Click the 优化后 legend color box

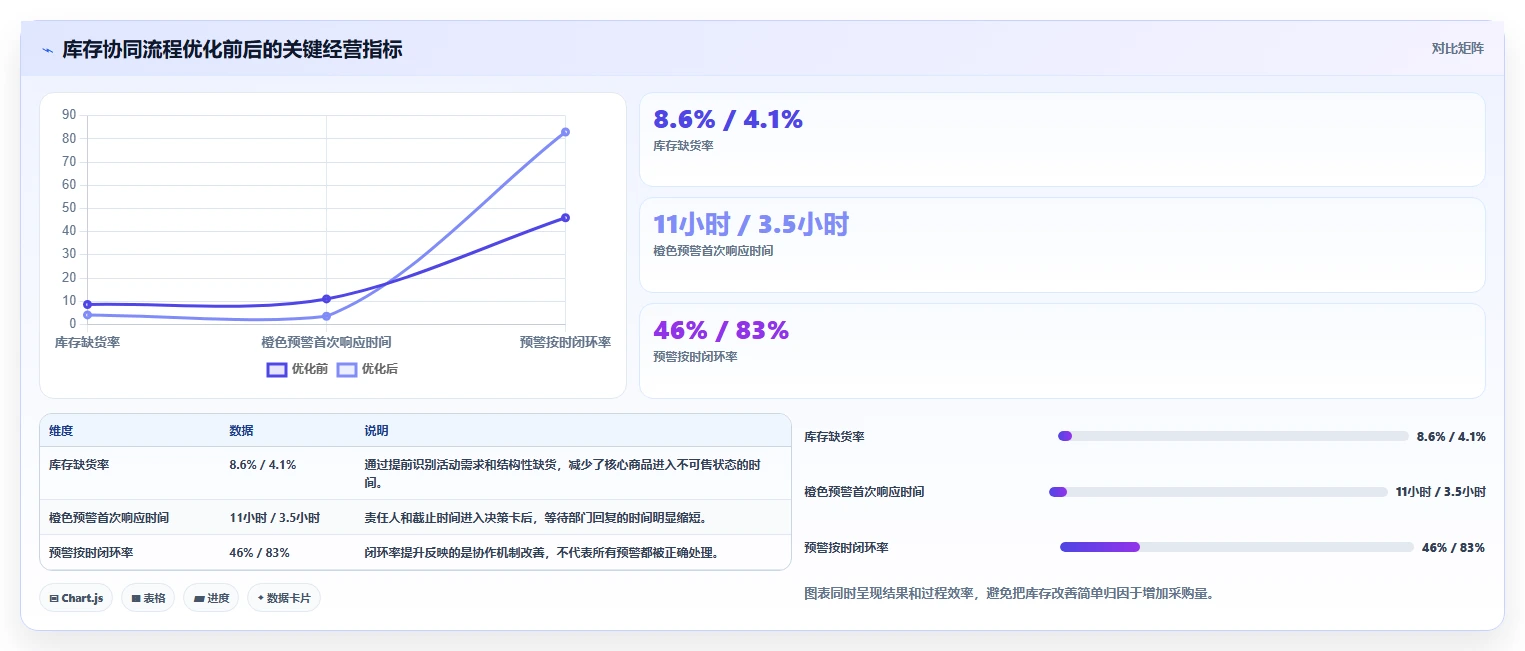point(347,370)
